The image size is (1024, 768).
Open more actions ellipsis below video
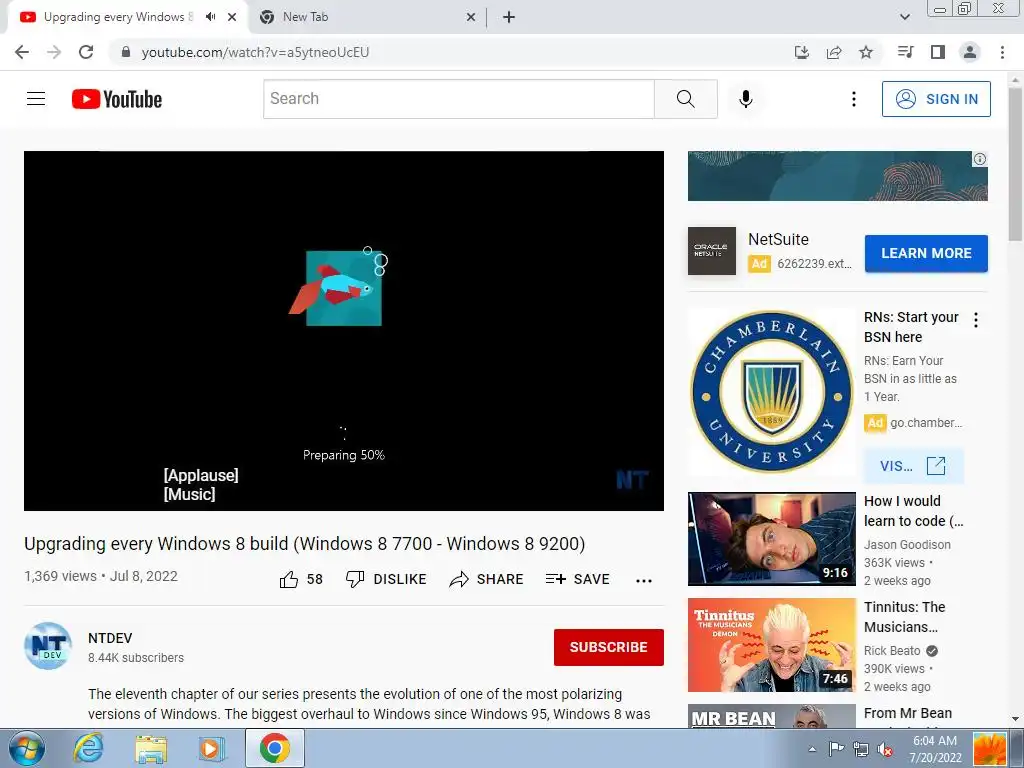(x=644, y=580)
